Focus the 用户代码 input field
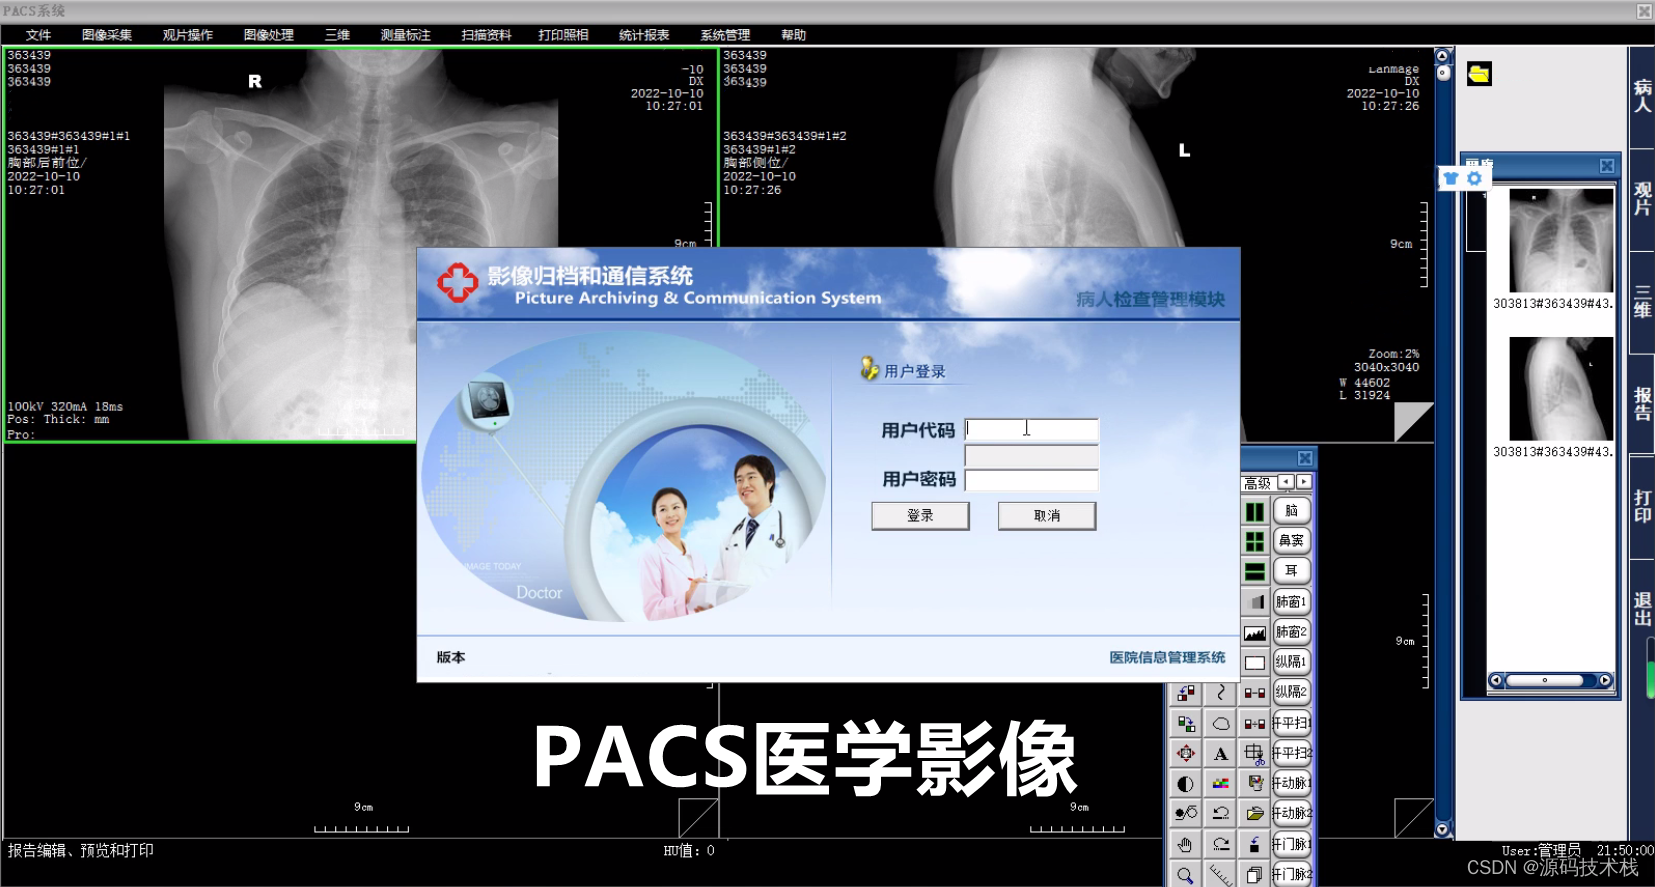Viewport: 1655px width, 887px height. (1031, 430)
